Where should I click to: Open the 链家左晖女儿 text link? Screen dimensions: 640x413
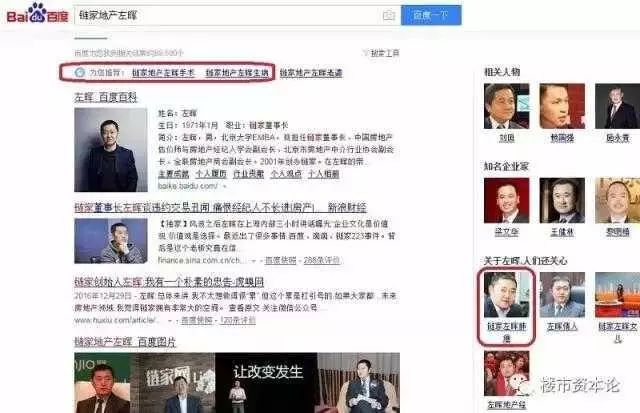(x=618, y=332)
